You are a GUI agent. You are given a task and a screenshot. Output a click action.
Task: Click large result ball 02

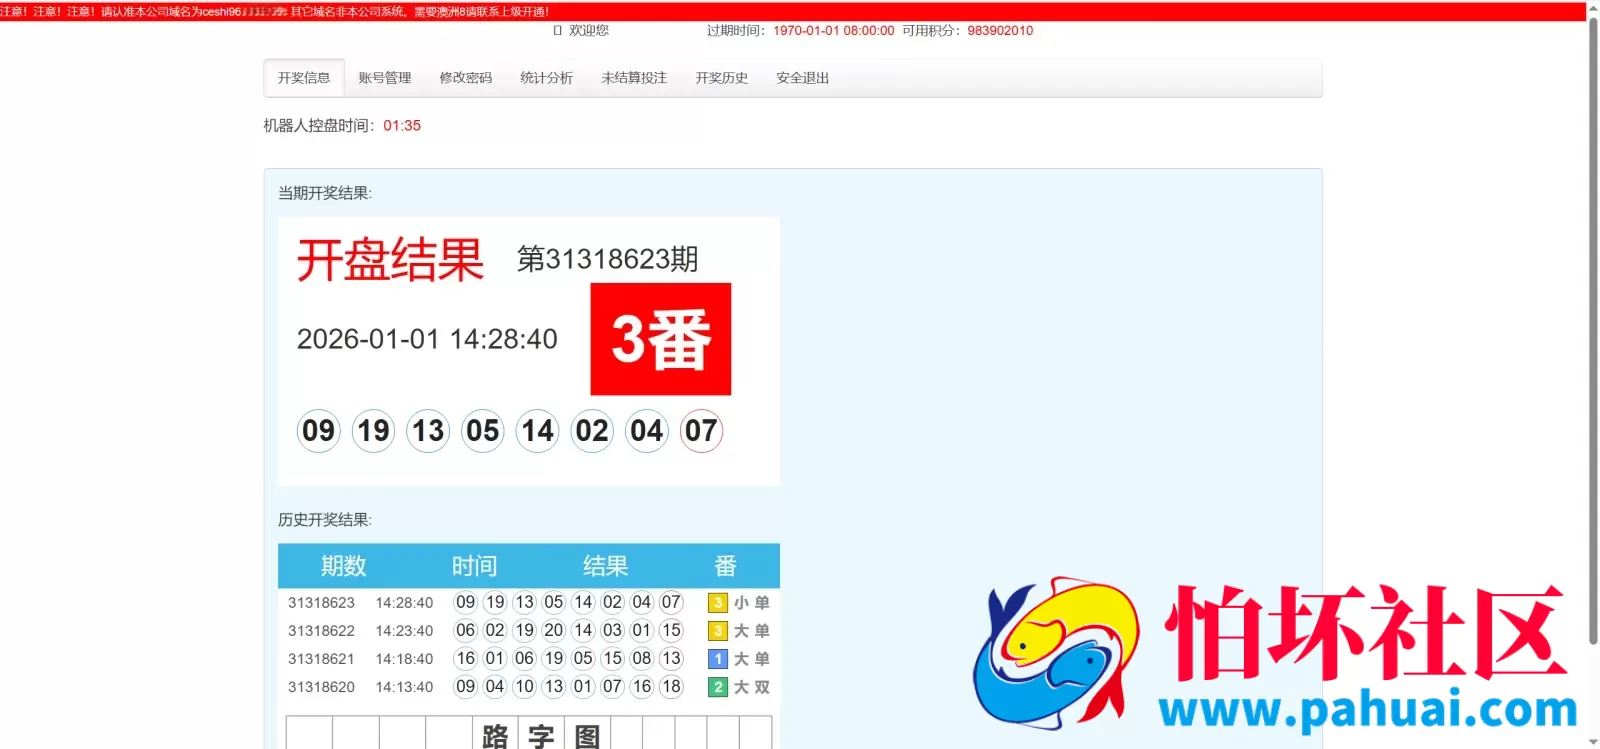[592, 431]
